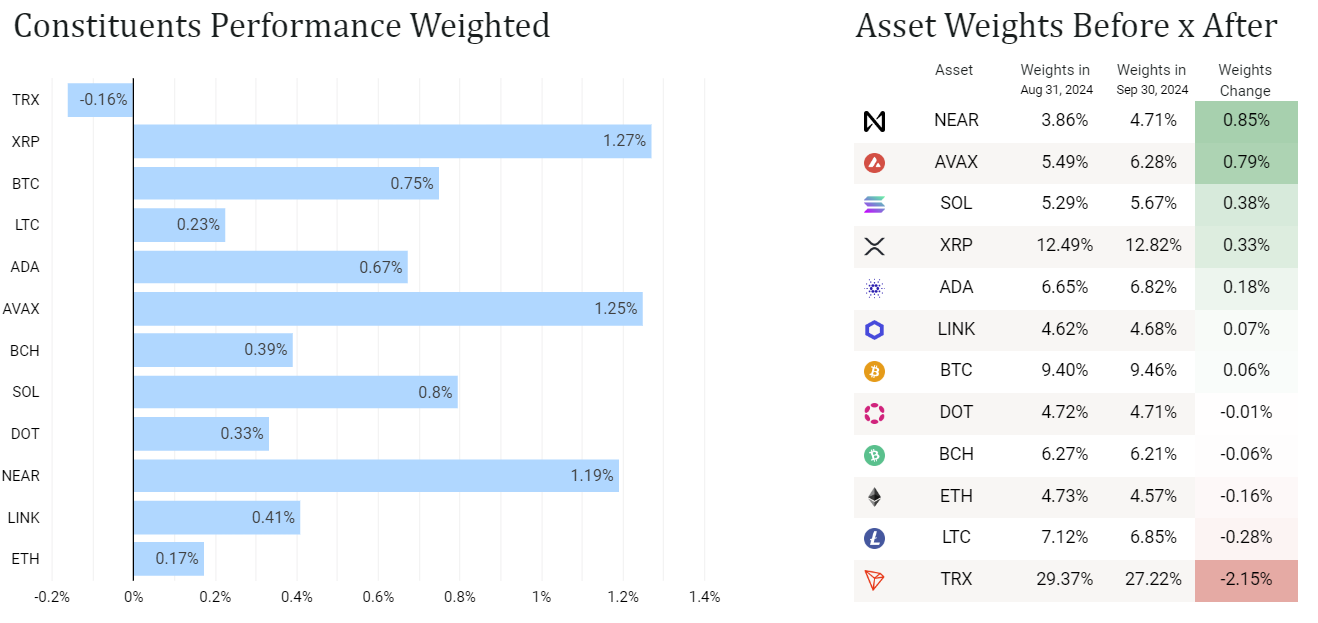Image resolution: width=1318 pixels, height=623 pixels.
Task: Click the NEAR protocol logo icon
Action: click(x=874, y=121)
